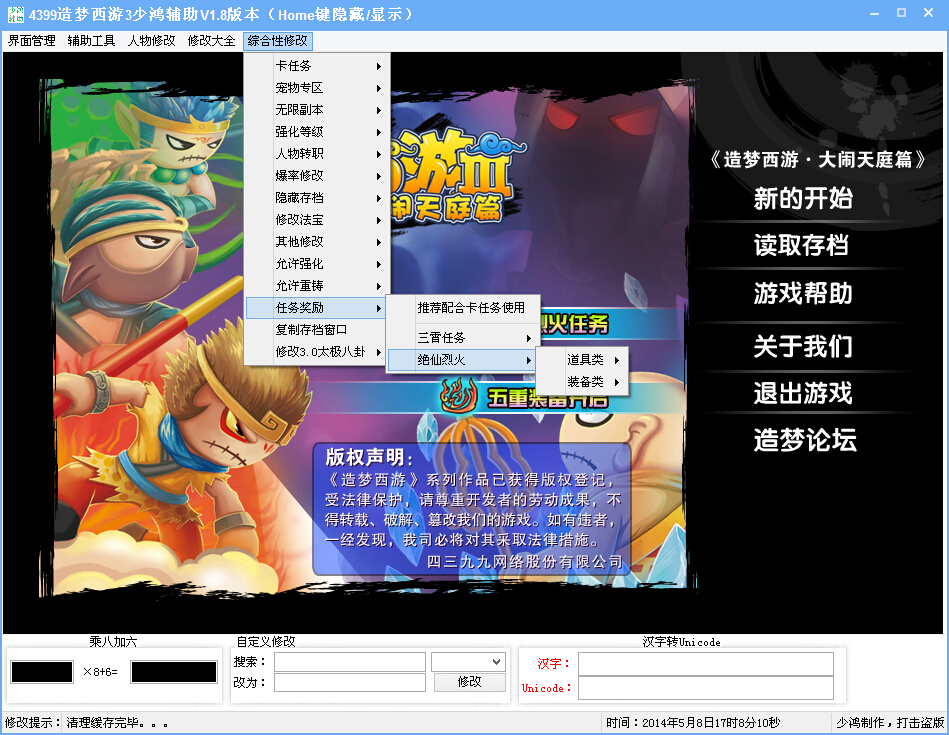Image resolution: width=949 pixels, height=735 pixels.
Task: Focus the 改为 input field
Action: pyautogui.click(x=350, y=682)
